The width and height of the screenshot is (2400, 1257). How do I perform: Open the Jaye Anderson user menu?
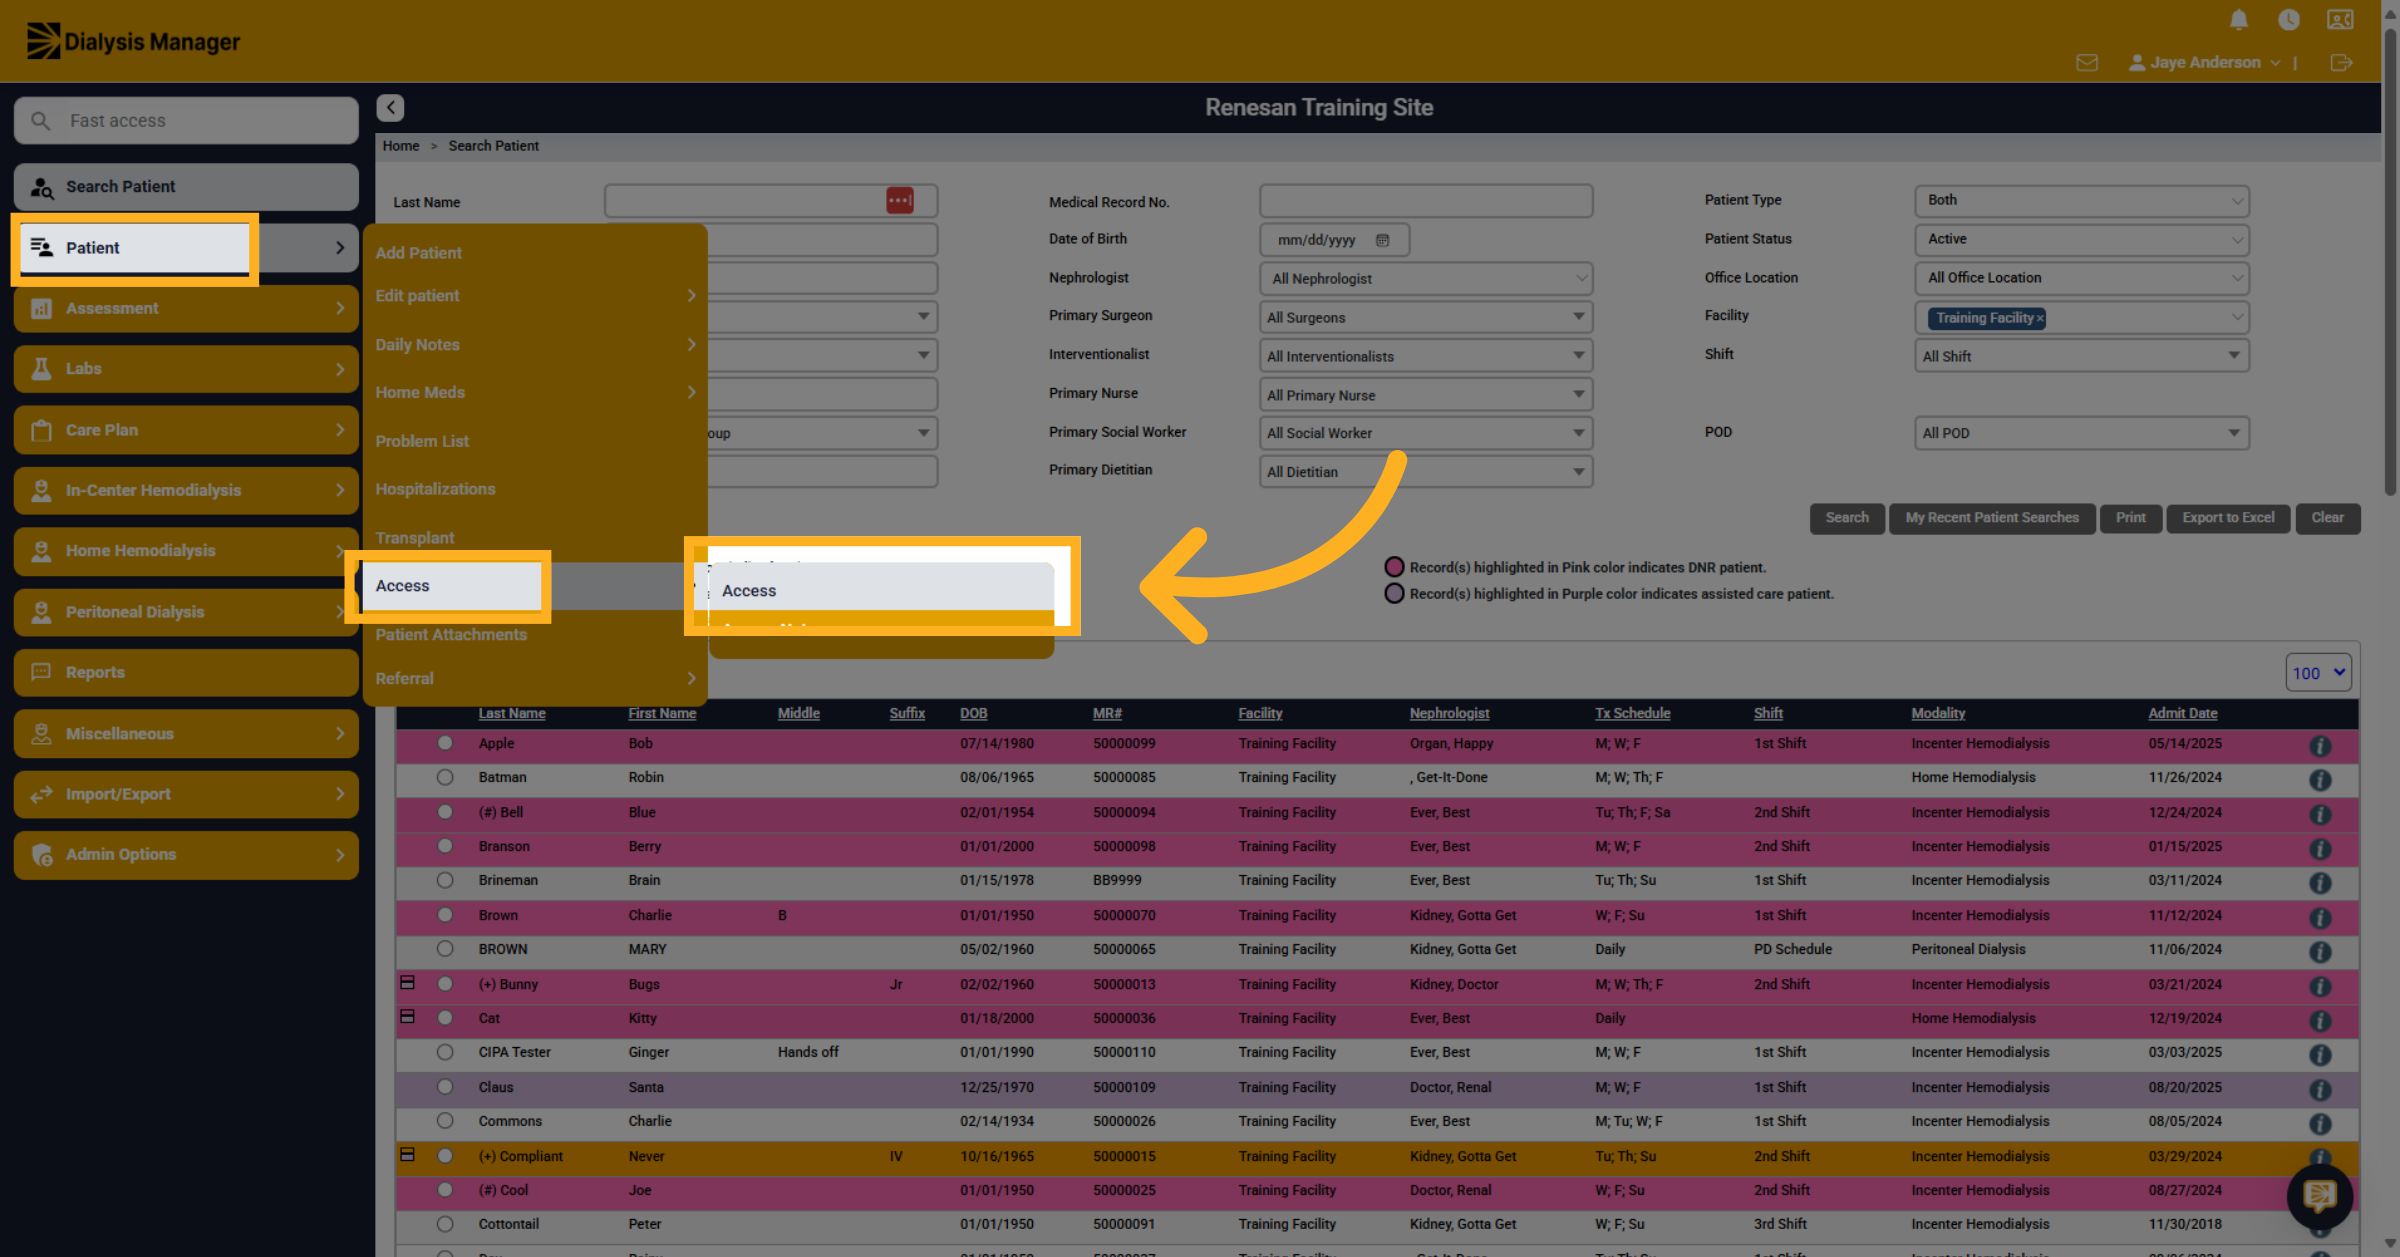(2204, 63)
